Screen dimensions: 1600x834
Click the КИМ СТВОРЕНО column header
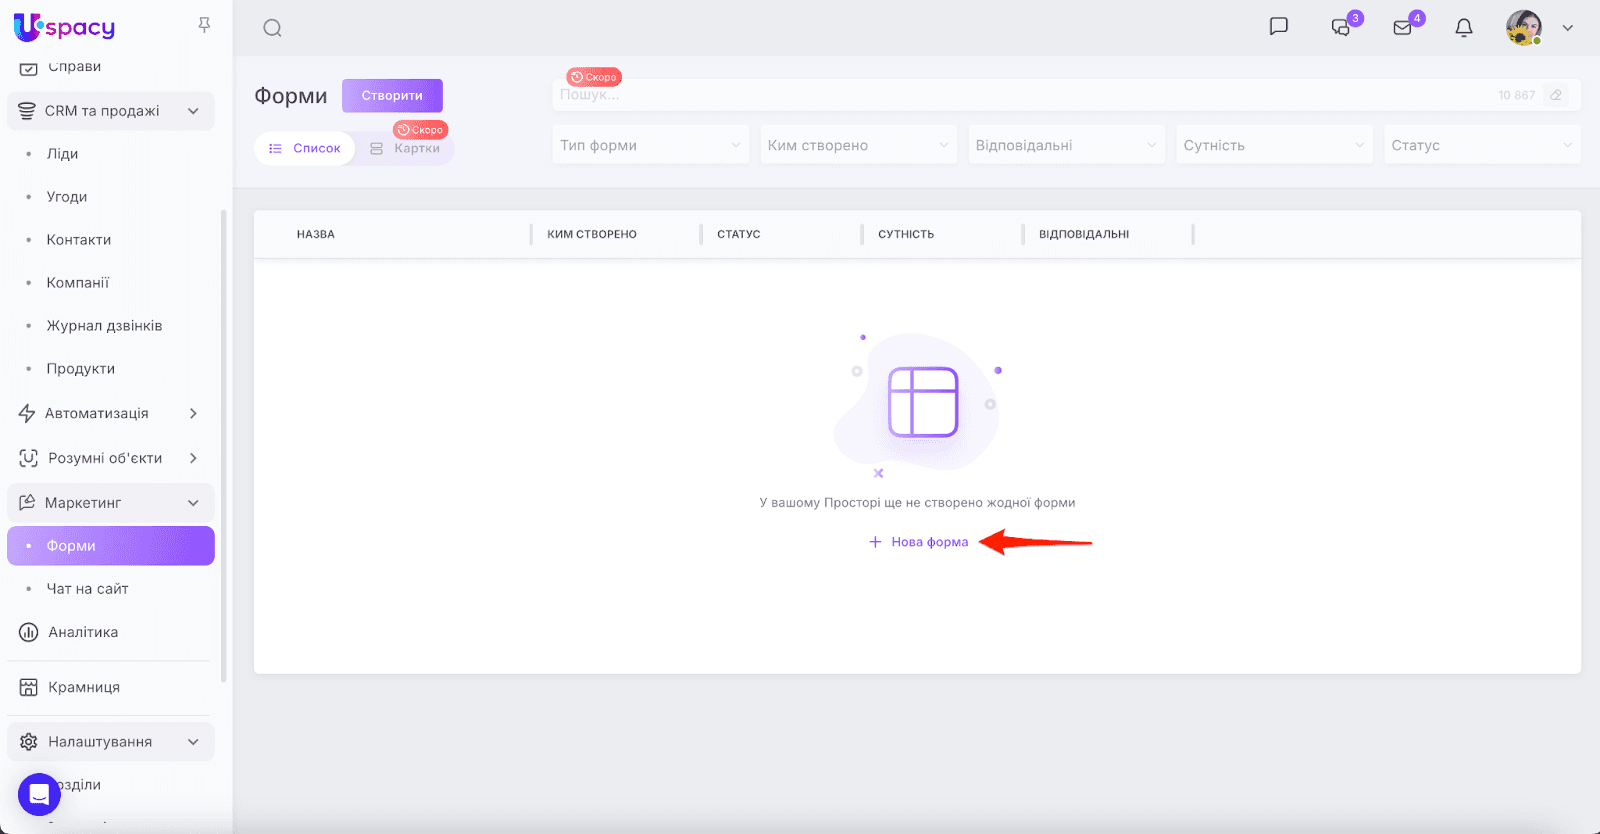tap(592, 234)
